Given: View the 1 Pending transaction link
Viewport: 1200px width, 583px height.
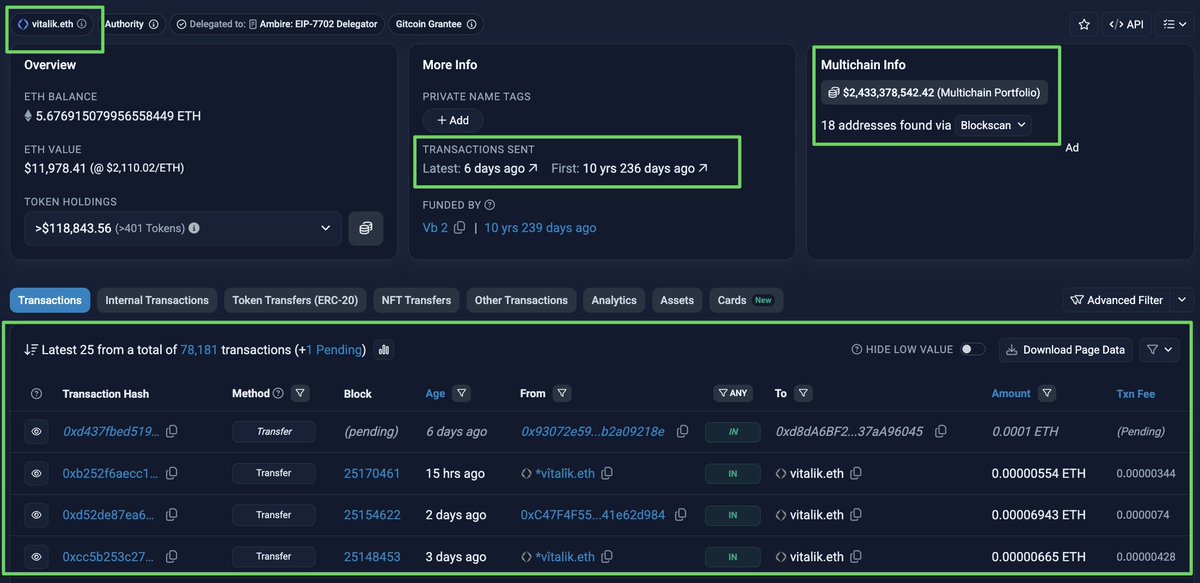Looking at the screenshot, I should click(x=335, y=350).
